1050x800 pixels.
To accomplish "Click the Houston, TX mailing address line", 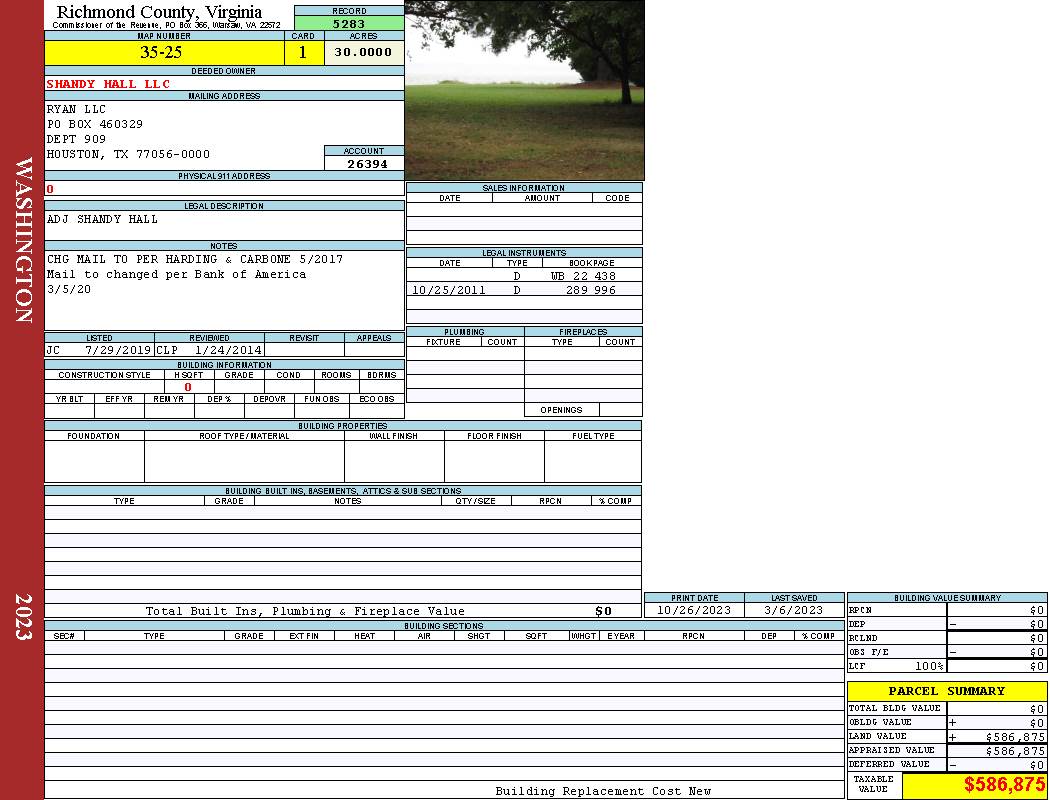I will pyautogui.click(x=128, y=154).
